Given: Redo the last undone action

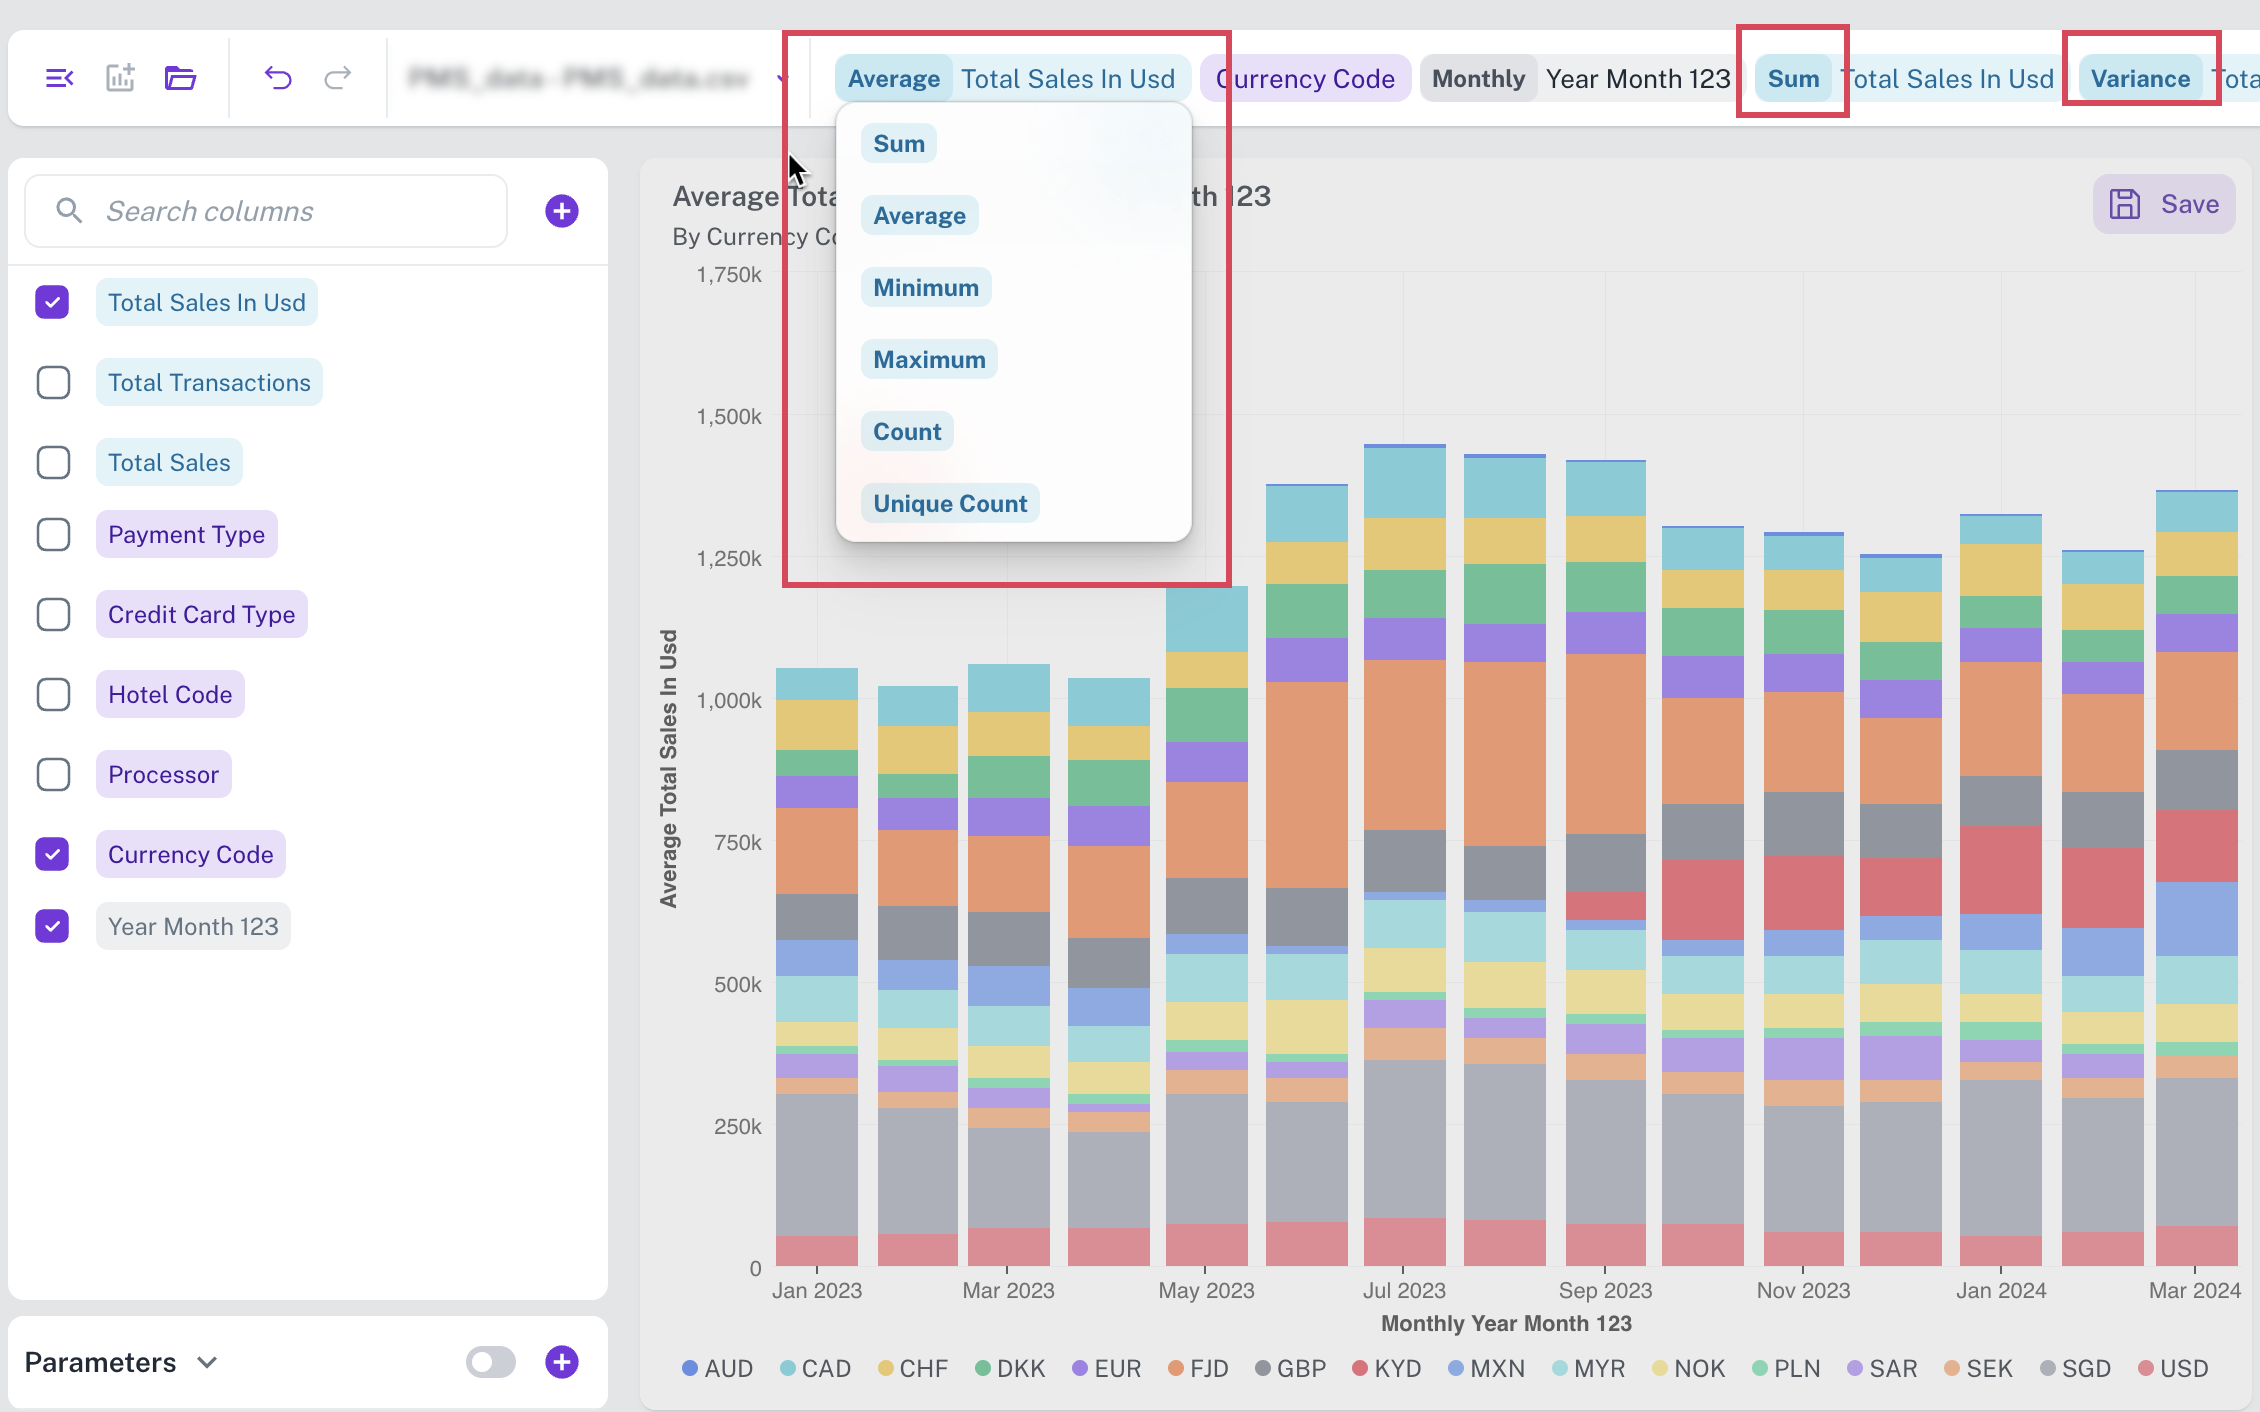Looking at the screenshot, I should coord(338,78).
